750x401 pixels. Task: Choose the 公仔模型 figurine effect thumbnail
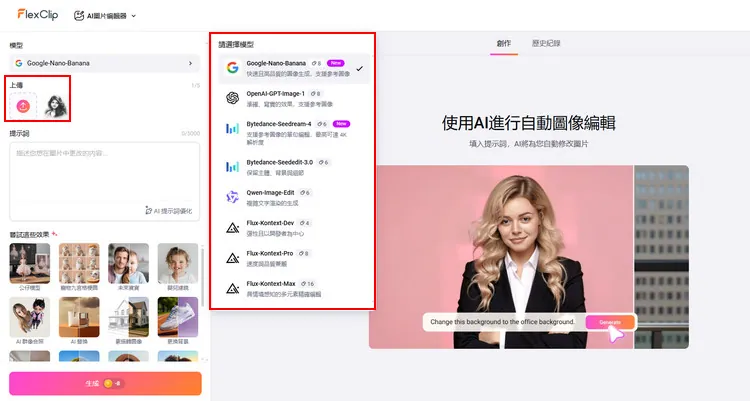click(30, 264)
